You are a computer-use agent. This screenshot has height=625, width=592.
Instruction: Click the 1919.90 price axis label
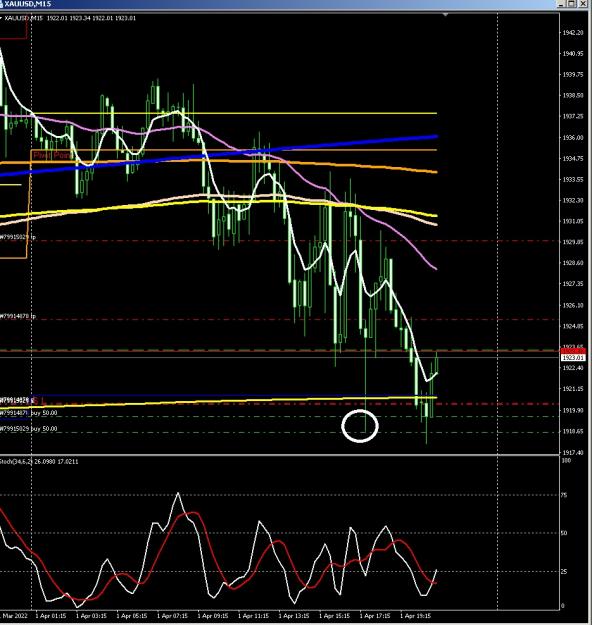tap(573, 410)
